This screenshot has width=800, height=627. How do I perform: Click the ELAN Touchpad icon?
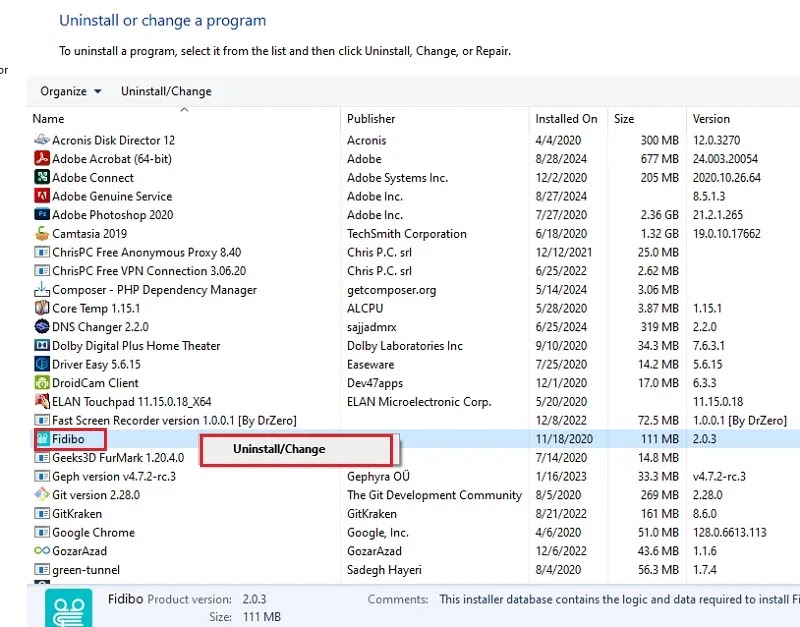click(42, 402)
